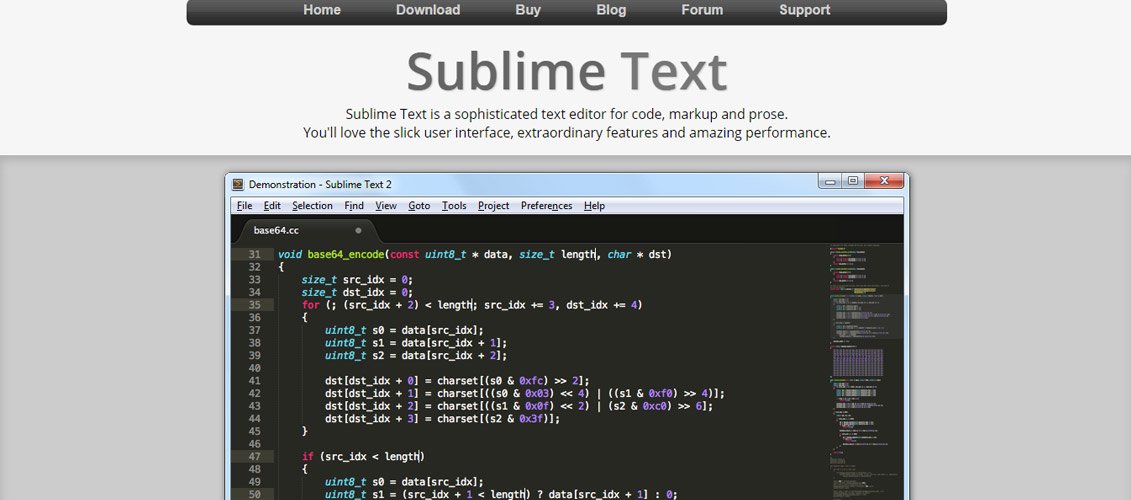Open the Find menu

[x=354, y=206]
